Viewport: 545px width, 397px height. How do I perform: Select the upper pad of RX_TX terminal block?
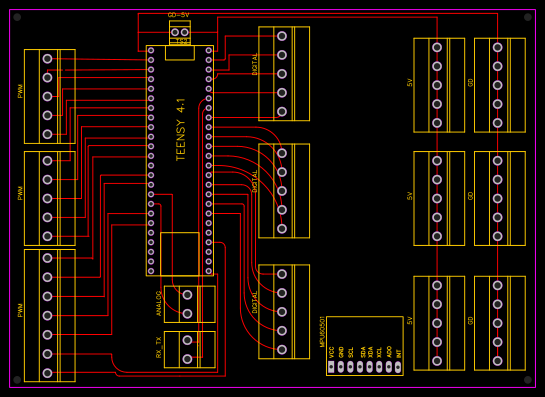click(x=187, y=340)
